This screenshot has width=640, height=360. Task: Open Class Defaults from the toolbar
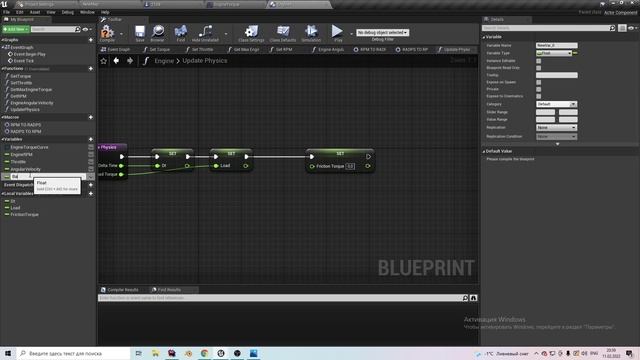[283, 33]
